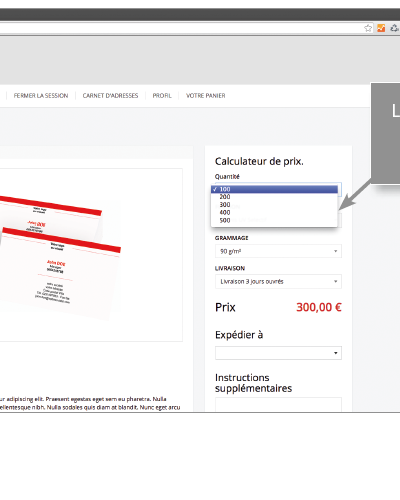The width and height of the screenshot is (400, 500).
Task: Expand the GRAMMAGE 90 g/m² dropdown
Action: 278,251
